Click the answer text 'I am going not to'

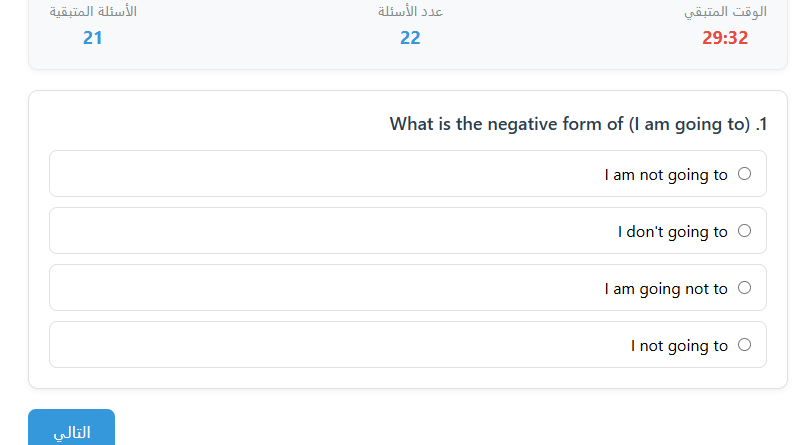pos(666,289)
